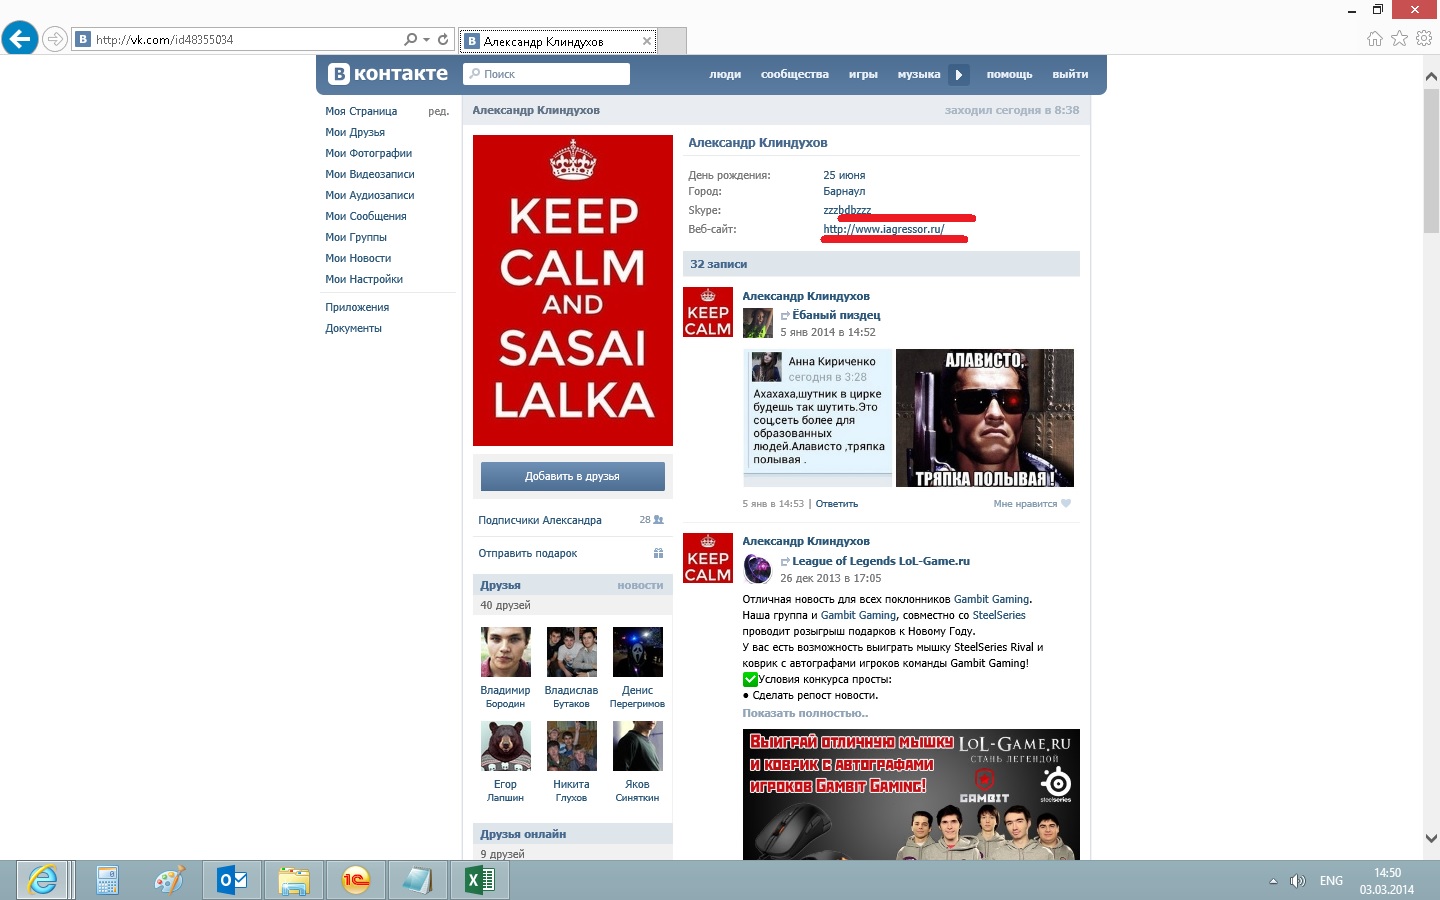Click the refresh icon in the address bar
1440x900 pixels.
[443, 40]
